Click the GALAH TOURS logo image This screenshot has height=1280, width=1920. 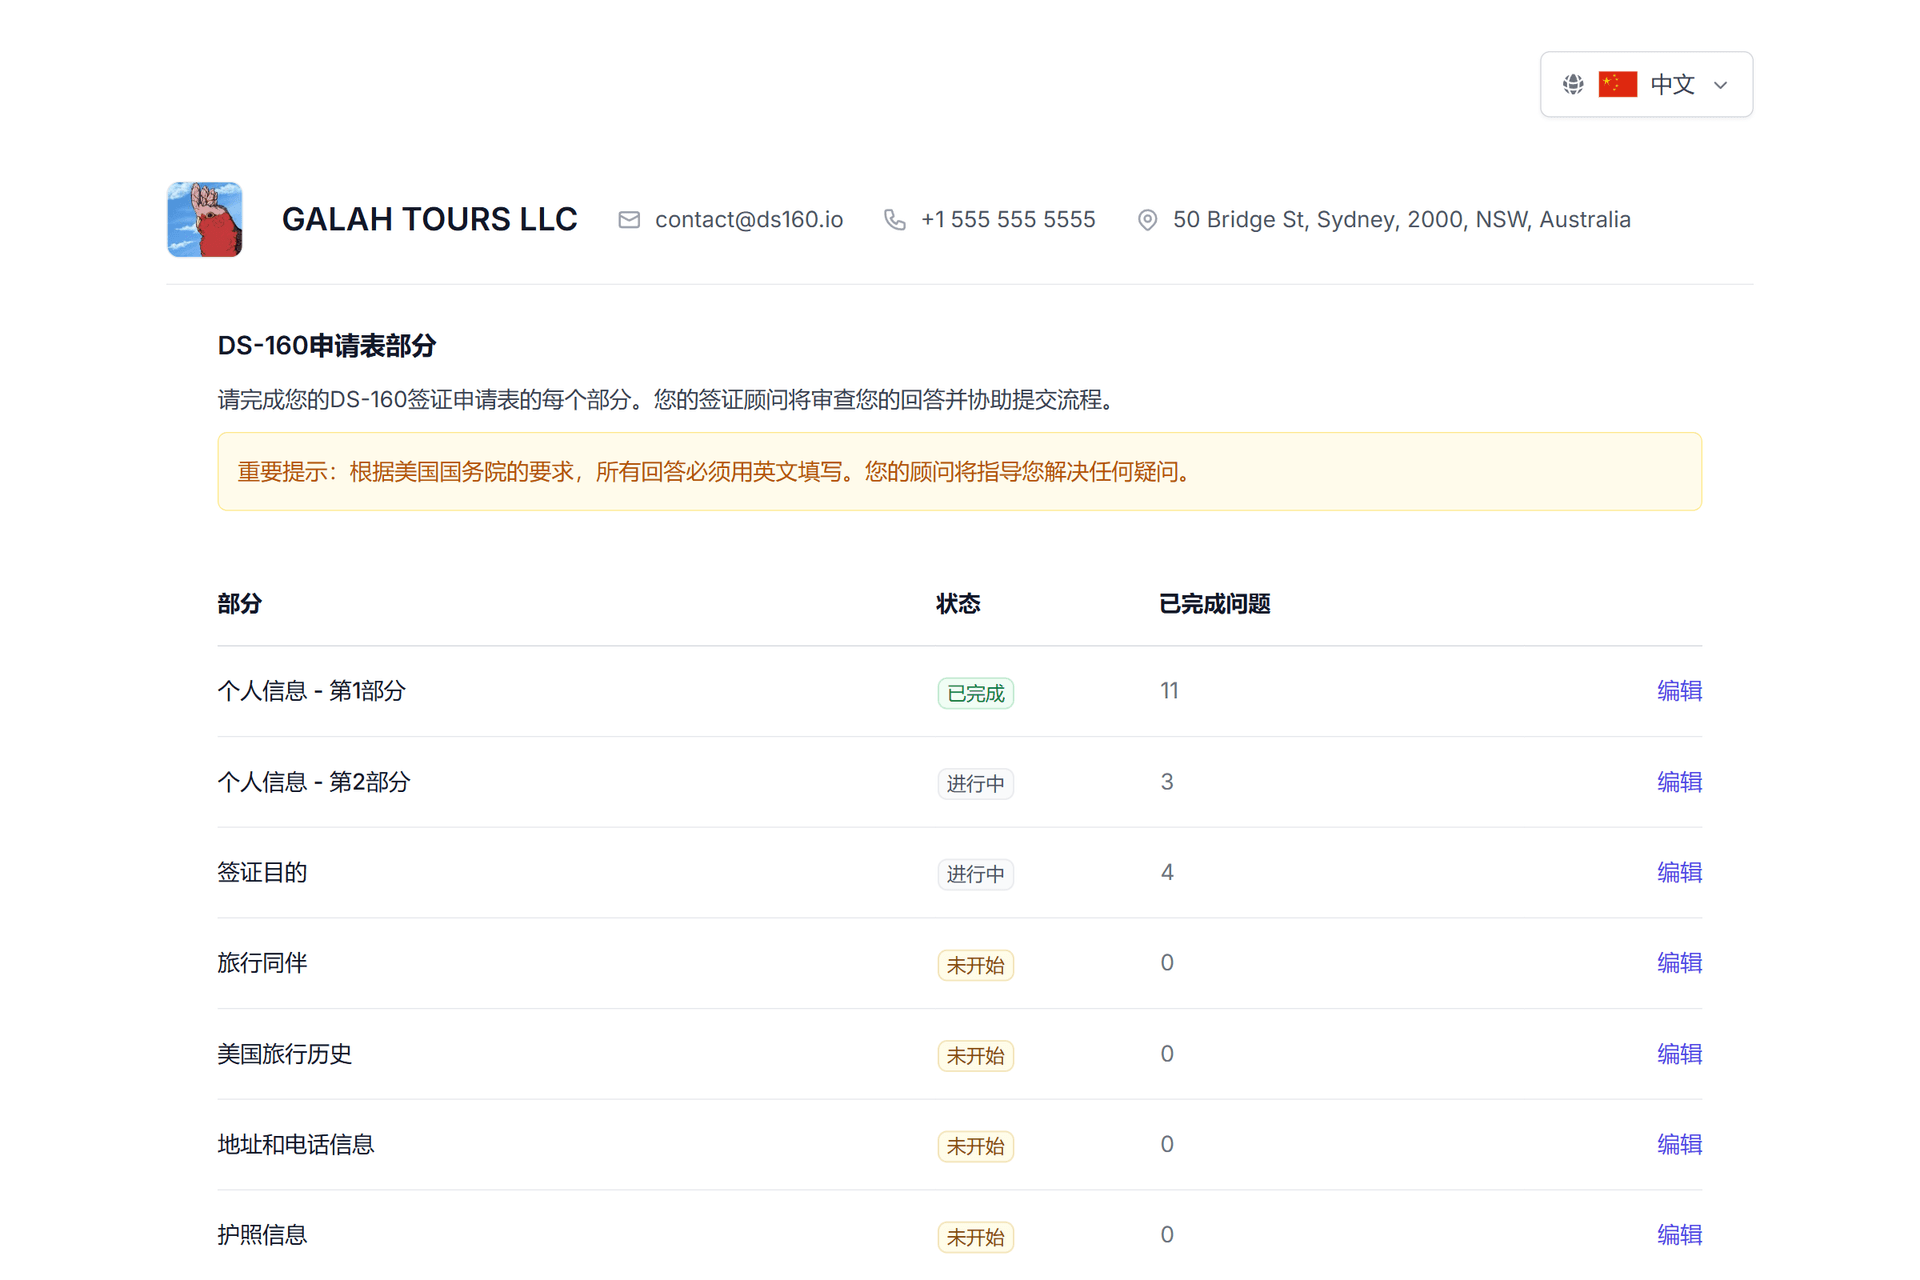[204, 219]
